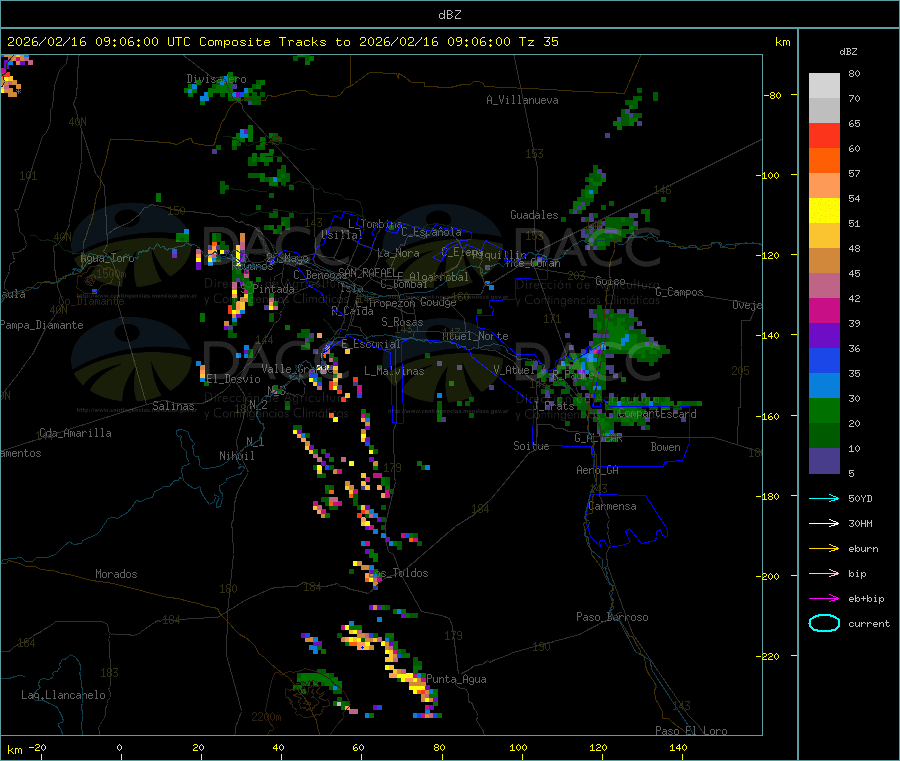Image resolution: width=900 pixels, height=761 pixels.
Task: Click the 'Divisadero' map label
Action: [x=216, y=79]
